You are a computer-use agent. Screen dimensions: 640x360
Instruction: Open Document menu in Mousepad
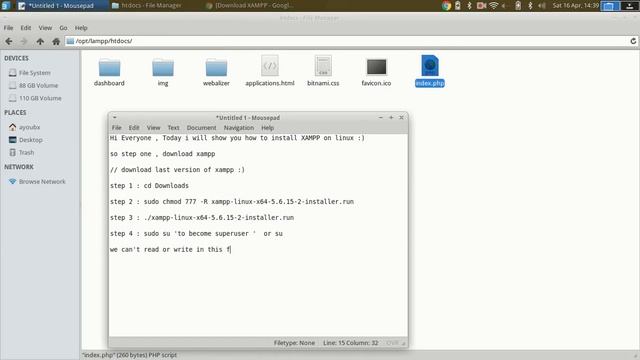pyautogui.click(x=202, y=128)
